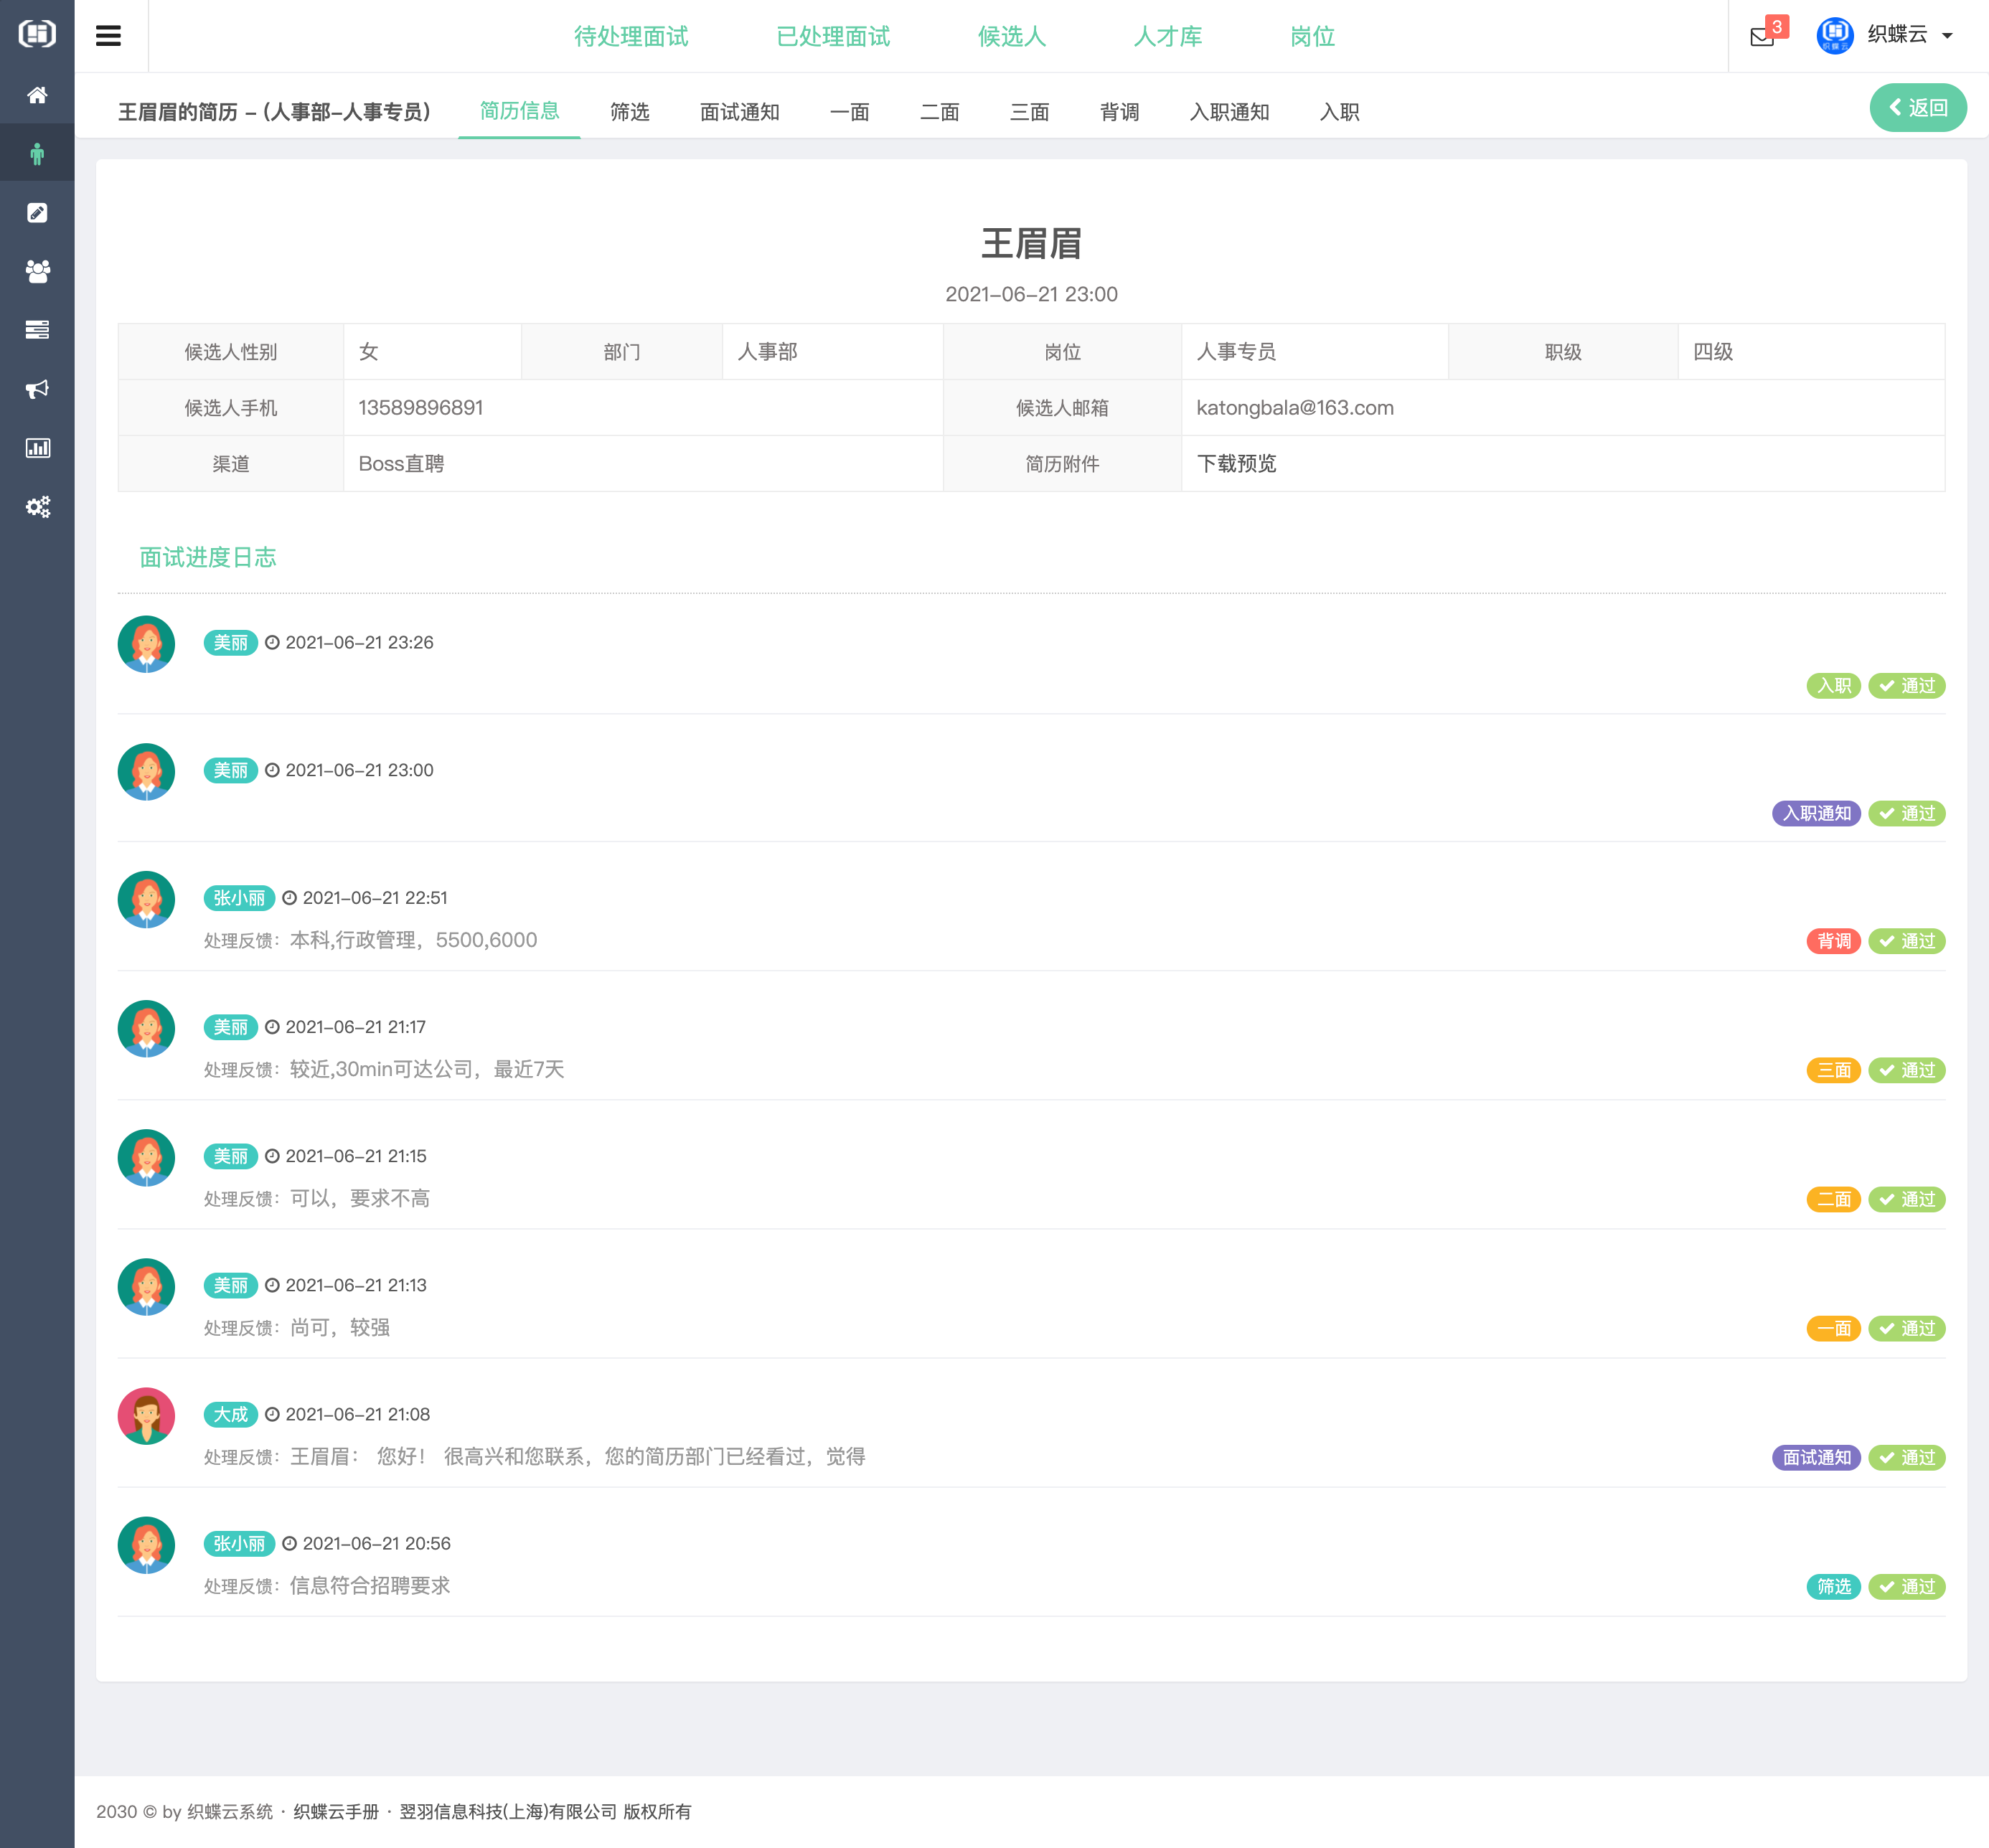Screen dimensions: 1989x1848
Task: Click the 返回 button at top right
Action: (x=1917, y=107)
